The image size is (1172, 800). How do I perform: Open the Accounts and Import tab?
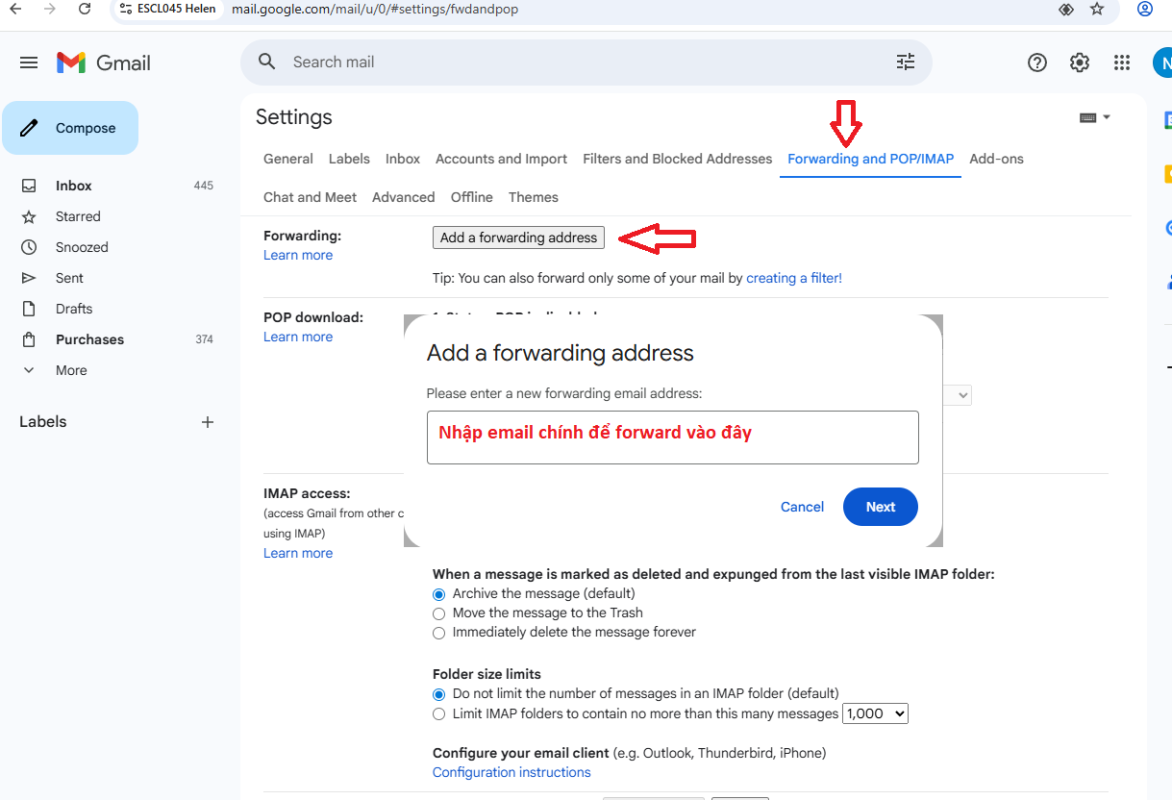[501, 159]
